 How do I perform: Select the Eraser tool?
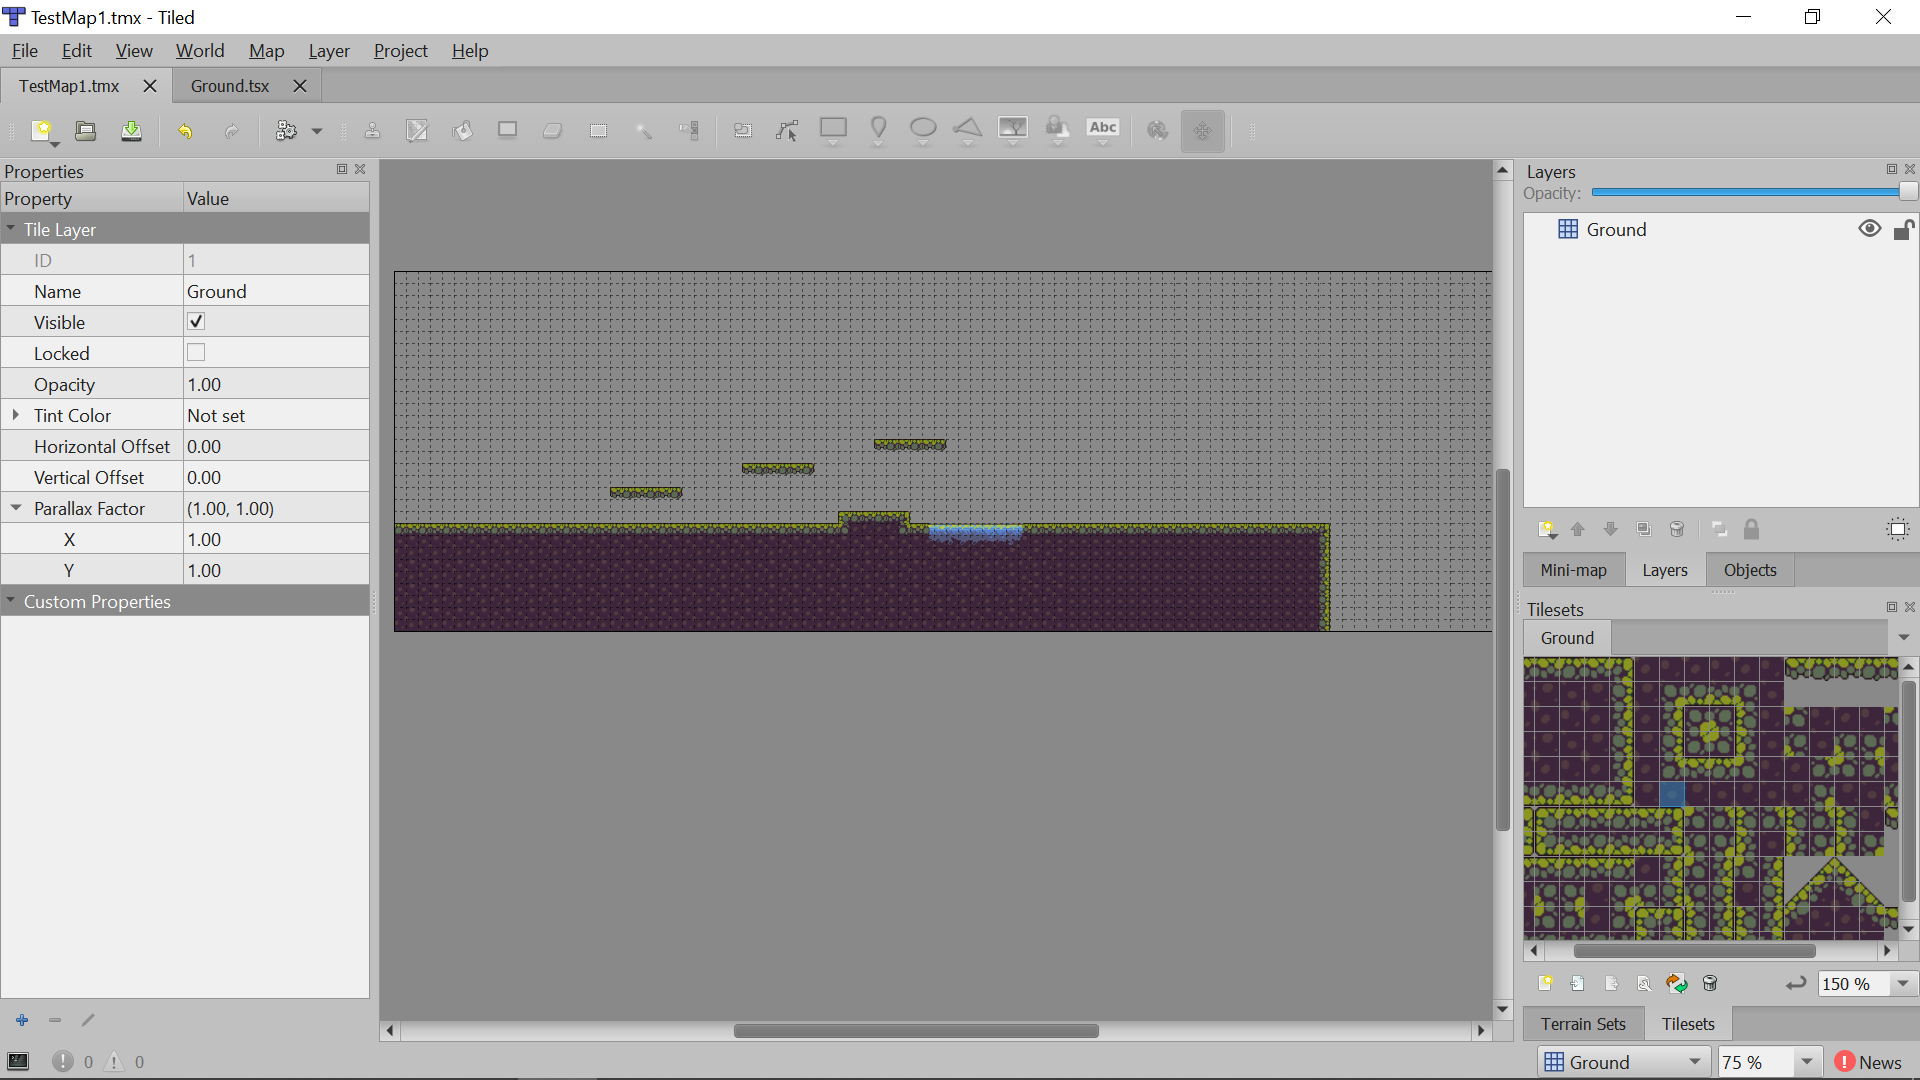[553, 131]
